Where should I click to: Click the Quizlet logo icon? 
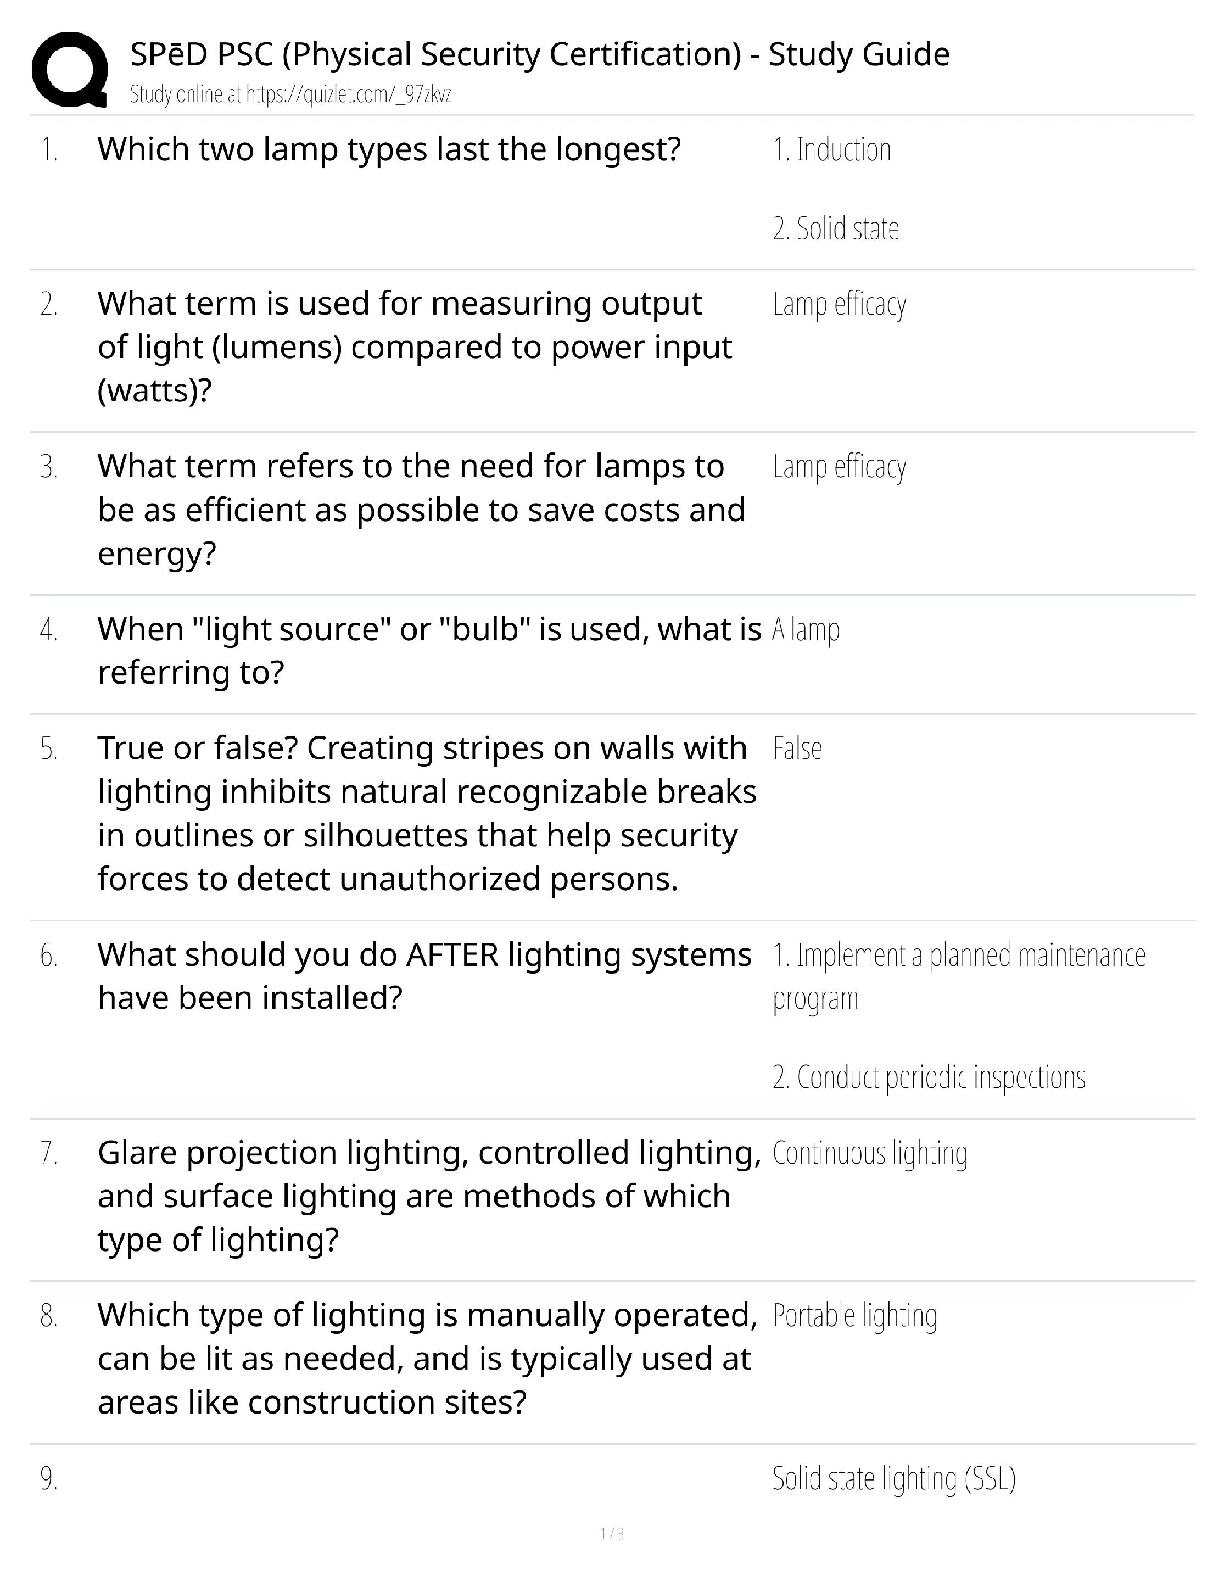[70, 69]
